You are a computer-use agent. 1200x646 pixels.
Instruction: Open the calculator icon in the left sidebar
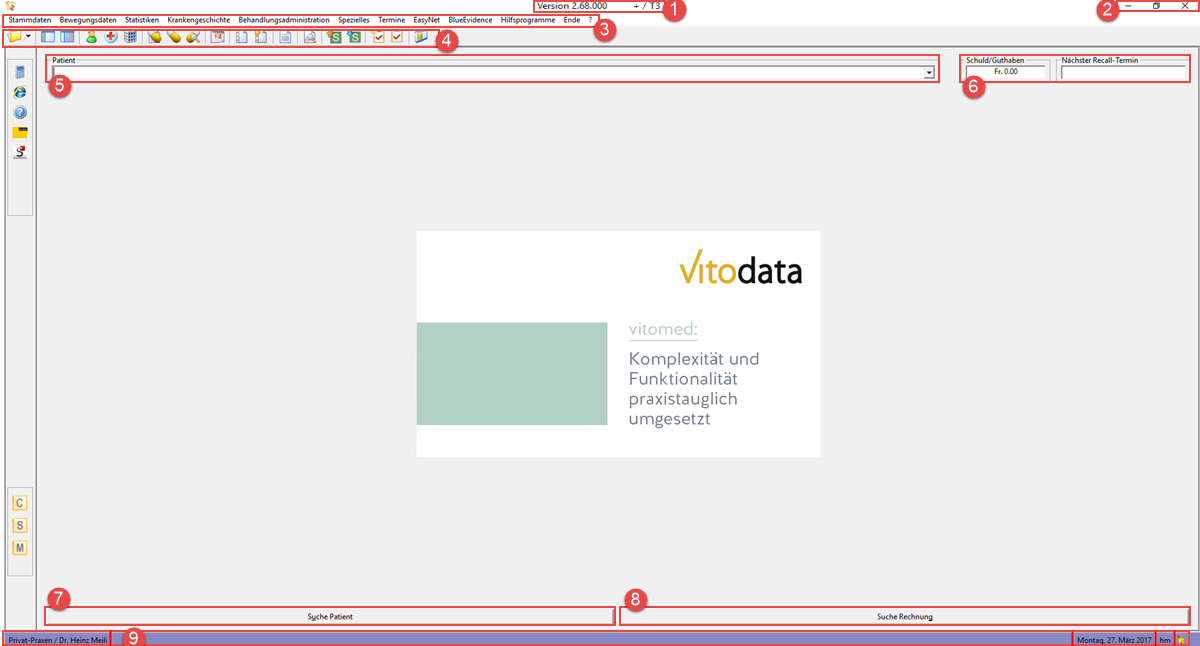(20, 72)
